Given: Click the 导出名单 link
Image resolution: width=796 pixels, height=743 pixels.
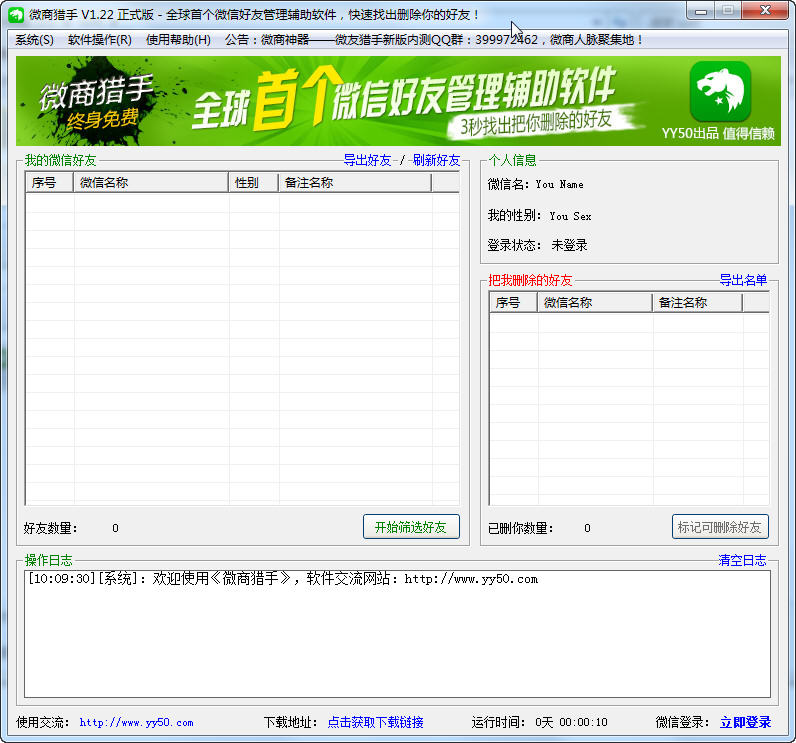Looking at the screenshot, I should 743,280.
